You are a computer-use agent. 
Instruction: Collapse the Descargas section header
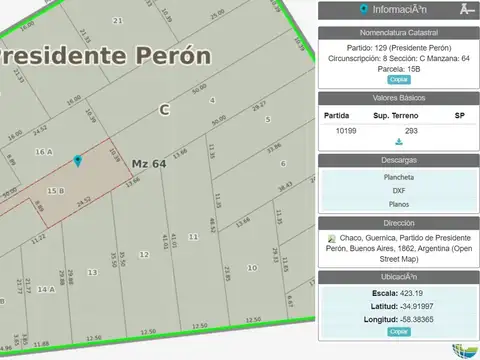coord(399,160)
